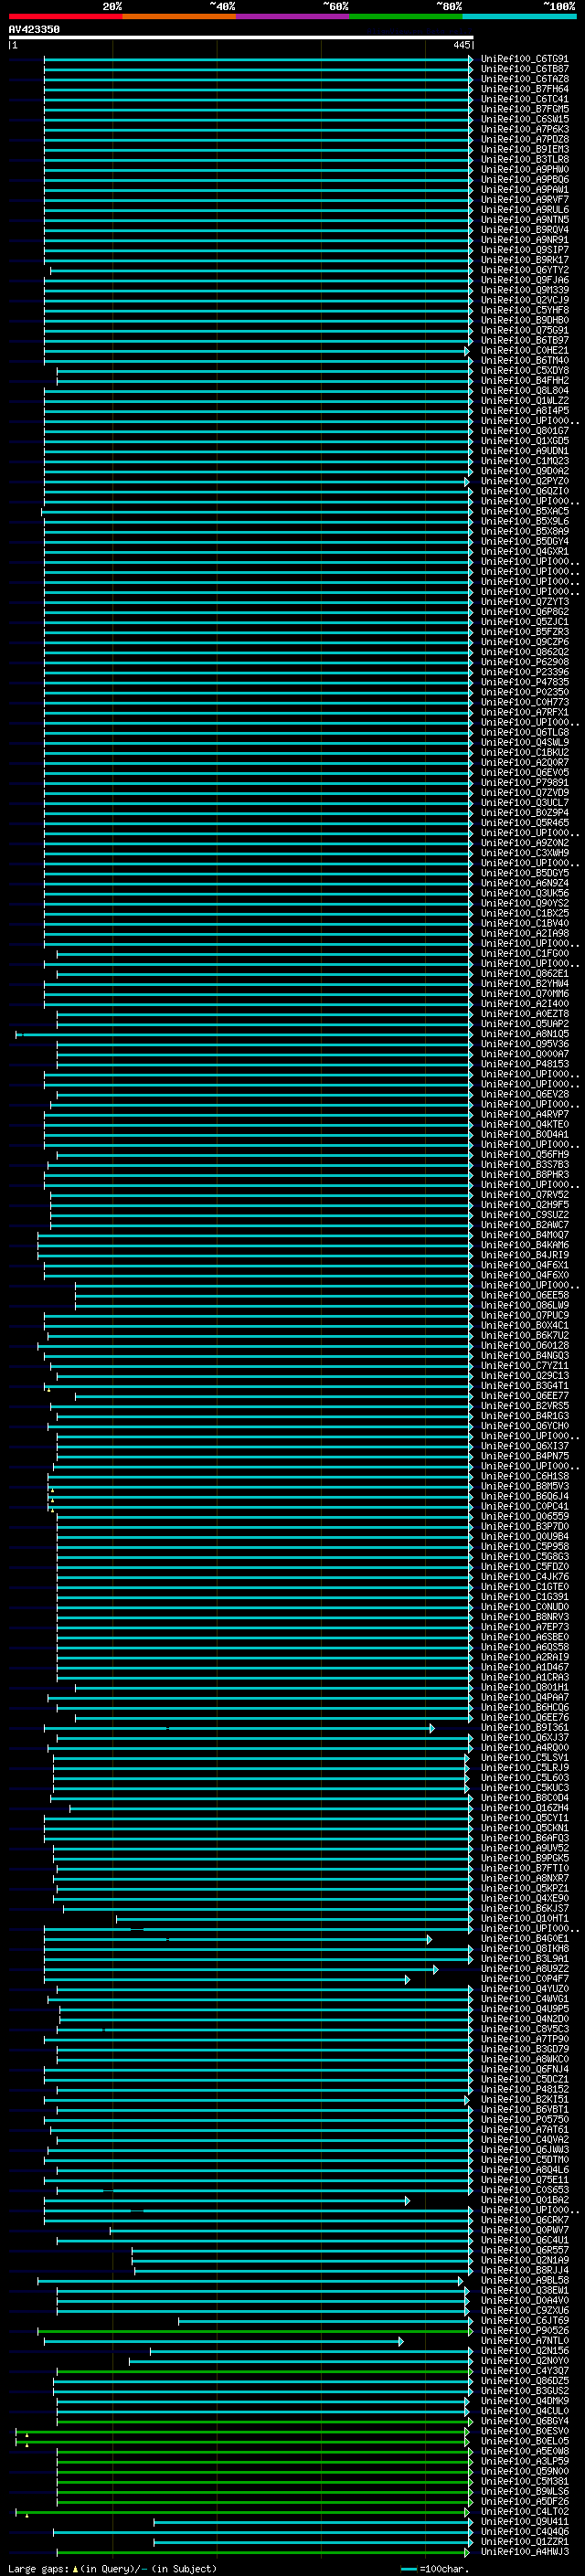This screenshot has width=585, height=2576.
Task: Click the orange ~40% identity legend segment
Action: click(179, 16)
